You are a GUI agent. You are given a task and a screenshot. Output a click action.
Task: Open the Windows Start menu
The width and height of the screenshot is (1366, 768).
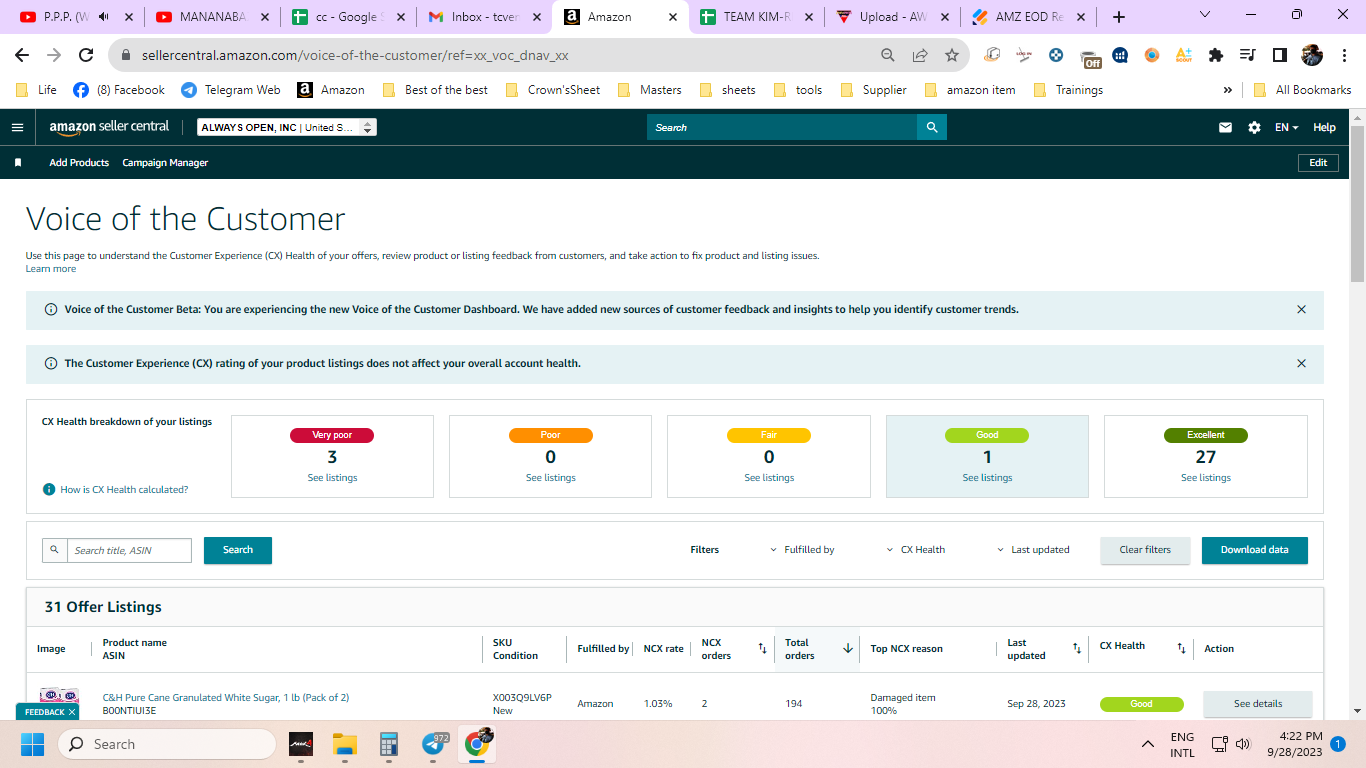coord(33,744)
